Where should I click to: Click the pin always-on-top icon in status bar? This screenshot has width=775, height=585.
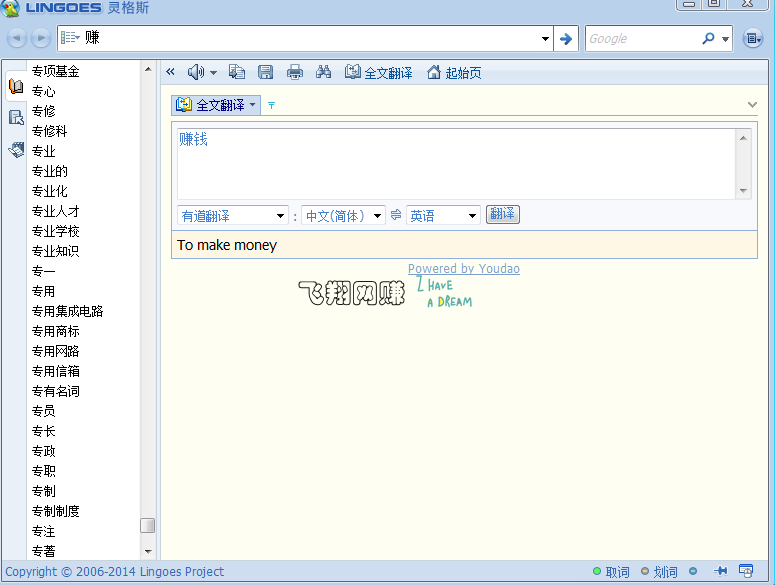coord(720,572)
